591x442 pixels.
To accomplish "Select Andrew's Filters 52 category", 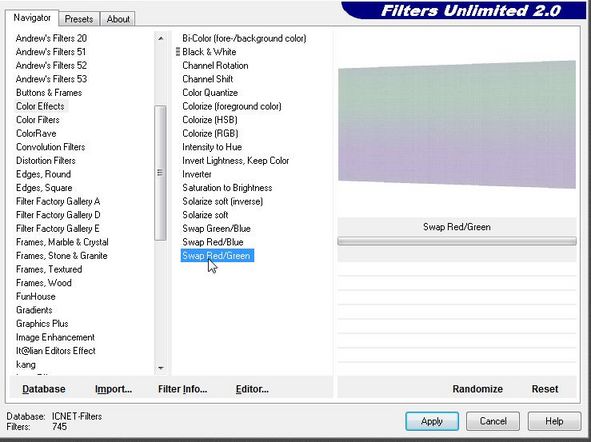I will [51, 65].
